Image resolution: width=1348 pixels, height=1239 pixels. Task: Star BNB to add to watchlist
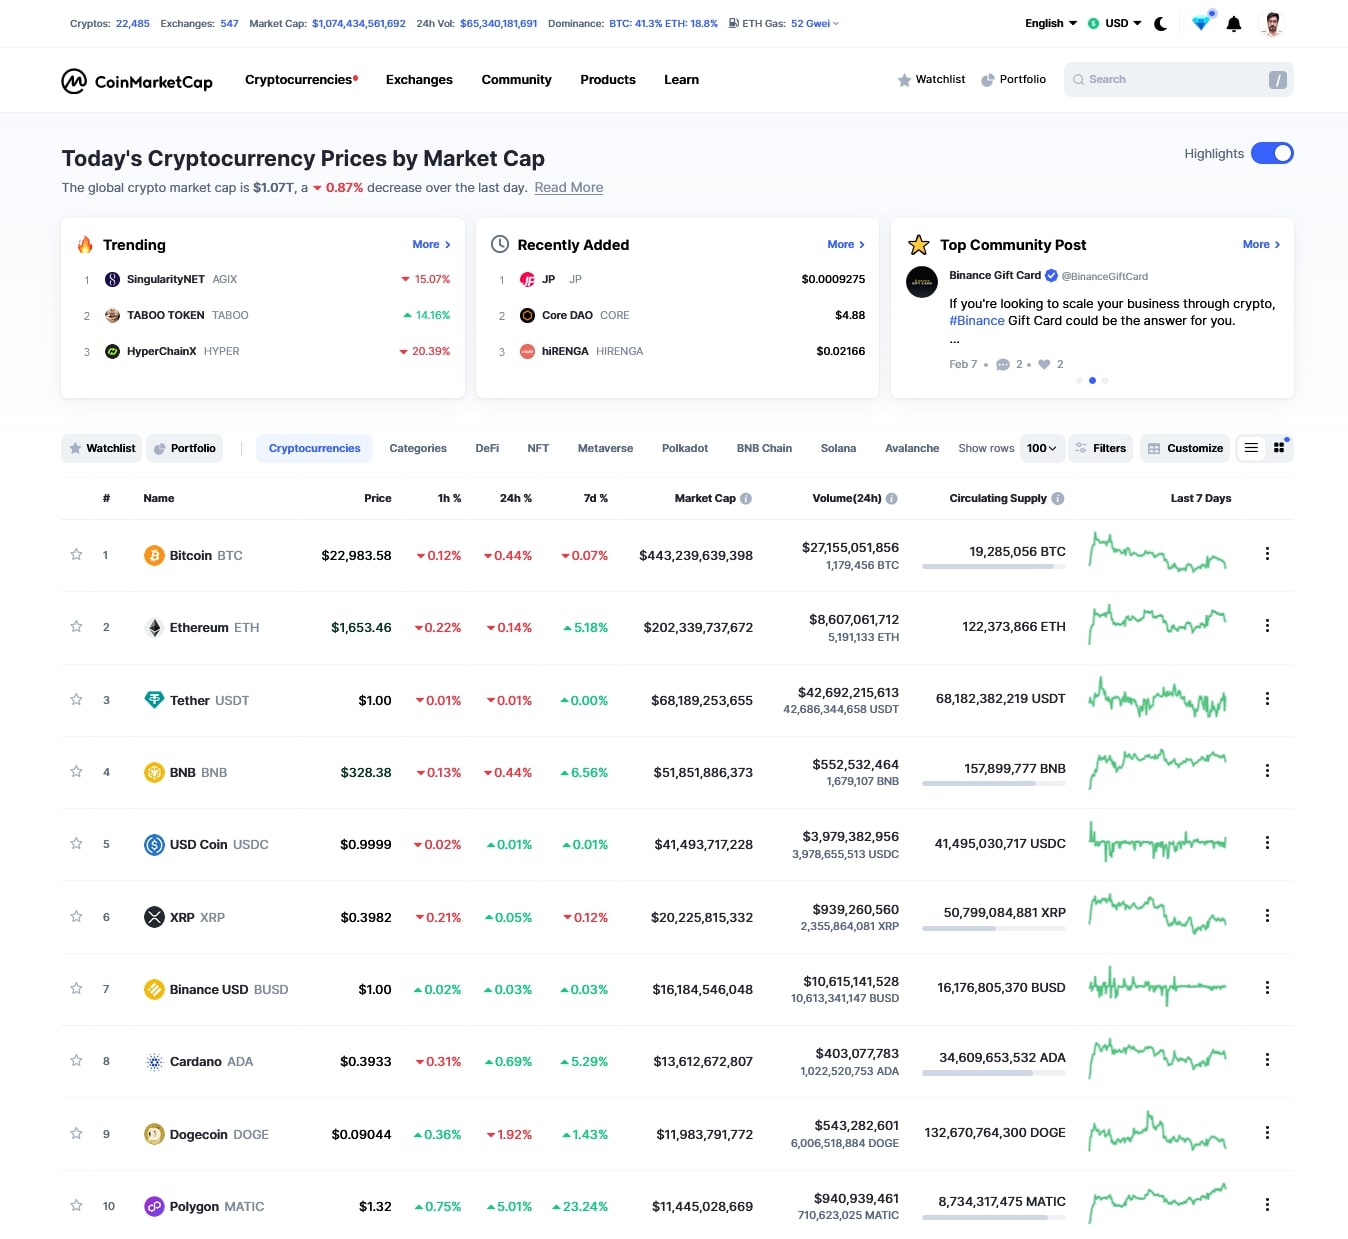click(76, 771)
